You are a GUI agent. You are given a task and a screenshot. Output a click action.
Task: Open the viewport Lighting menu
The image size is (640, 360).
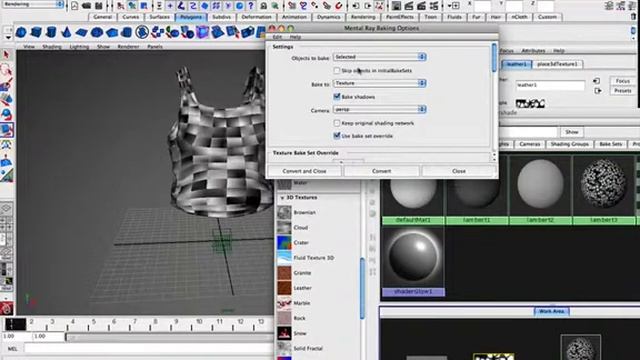click(79, 47)
